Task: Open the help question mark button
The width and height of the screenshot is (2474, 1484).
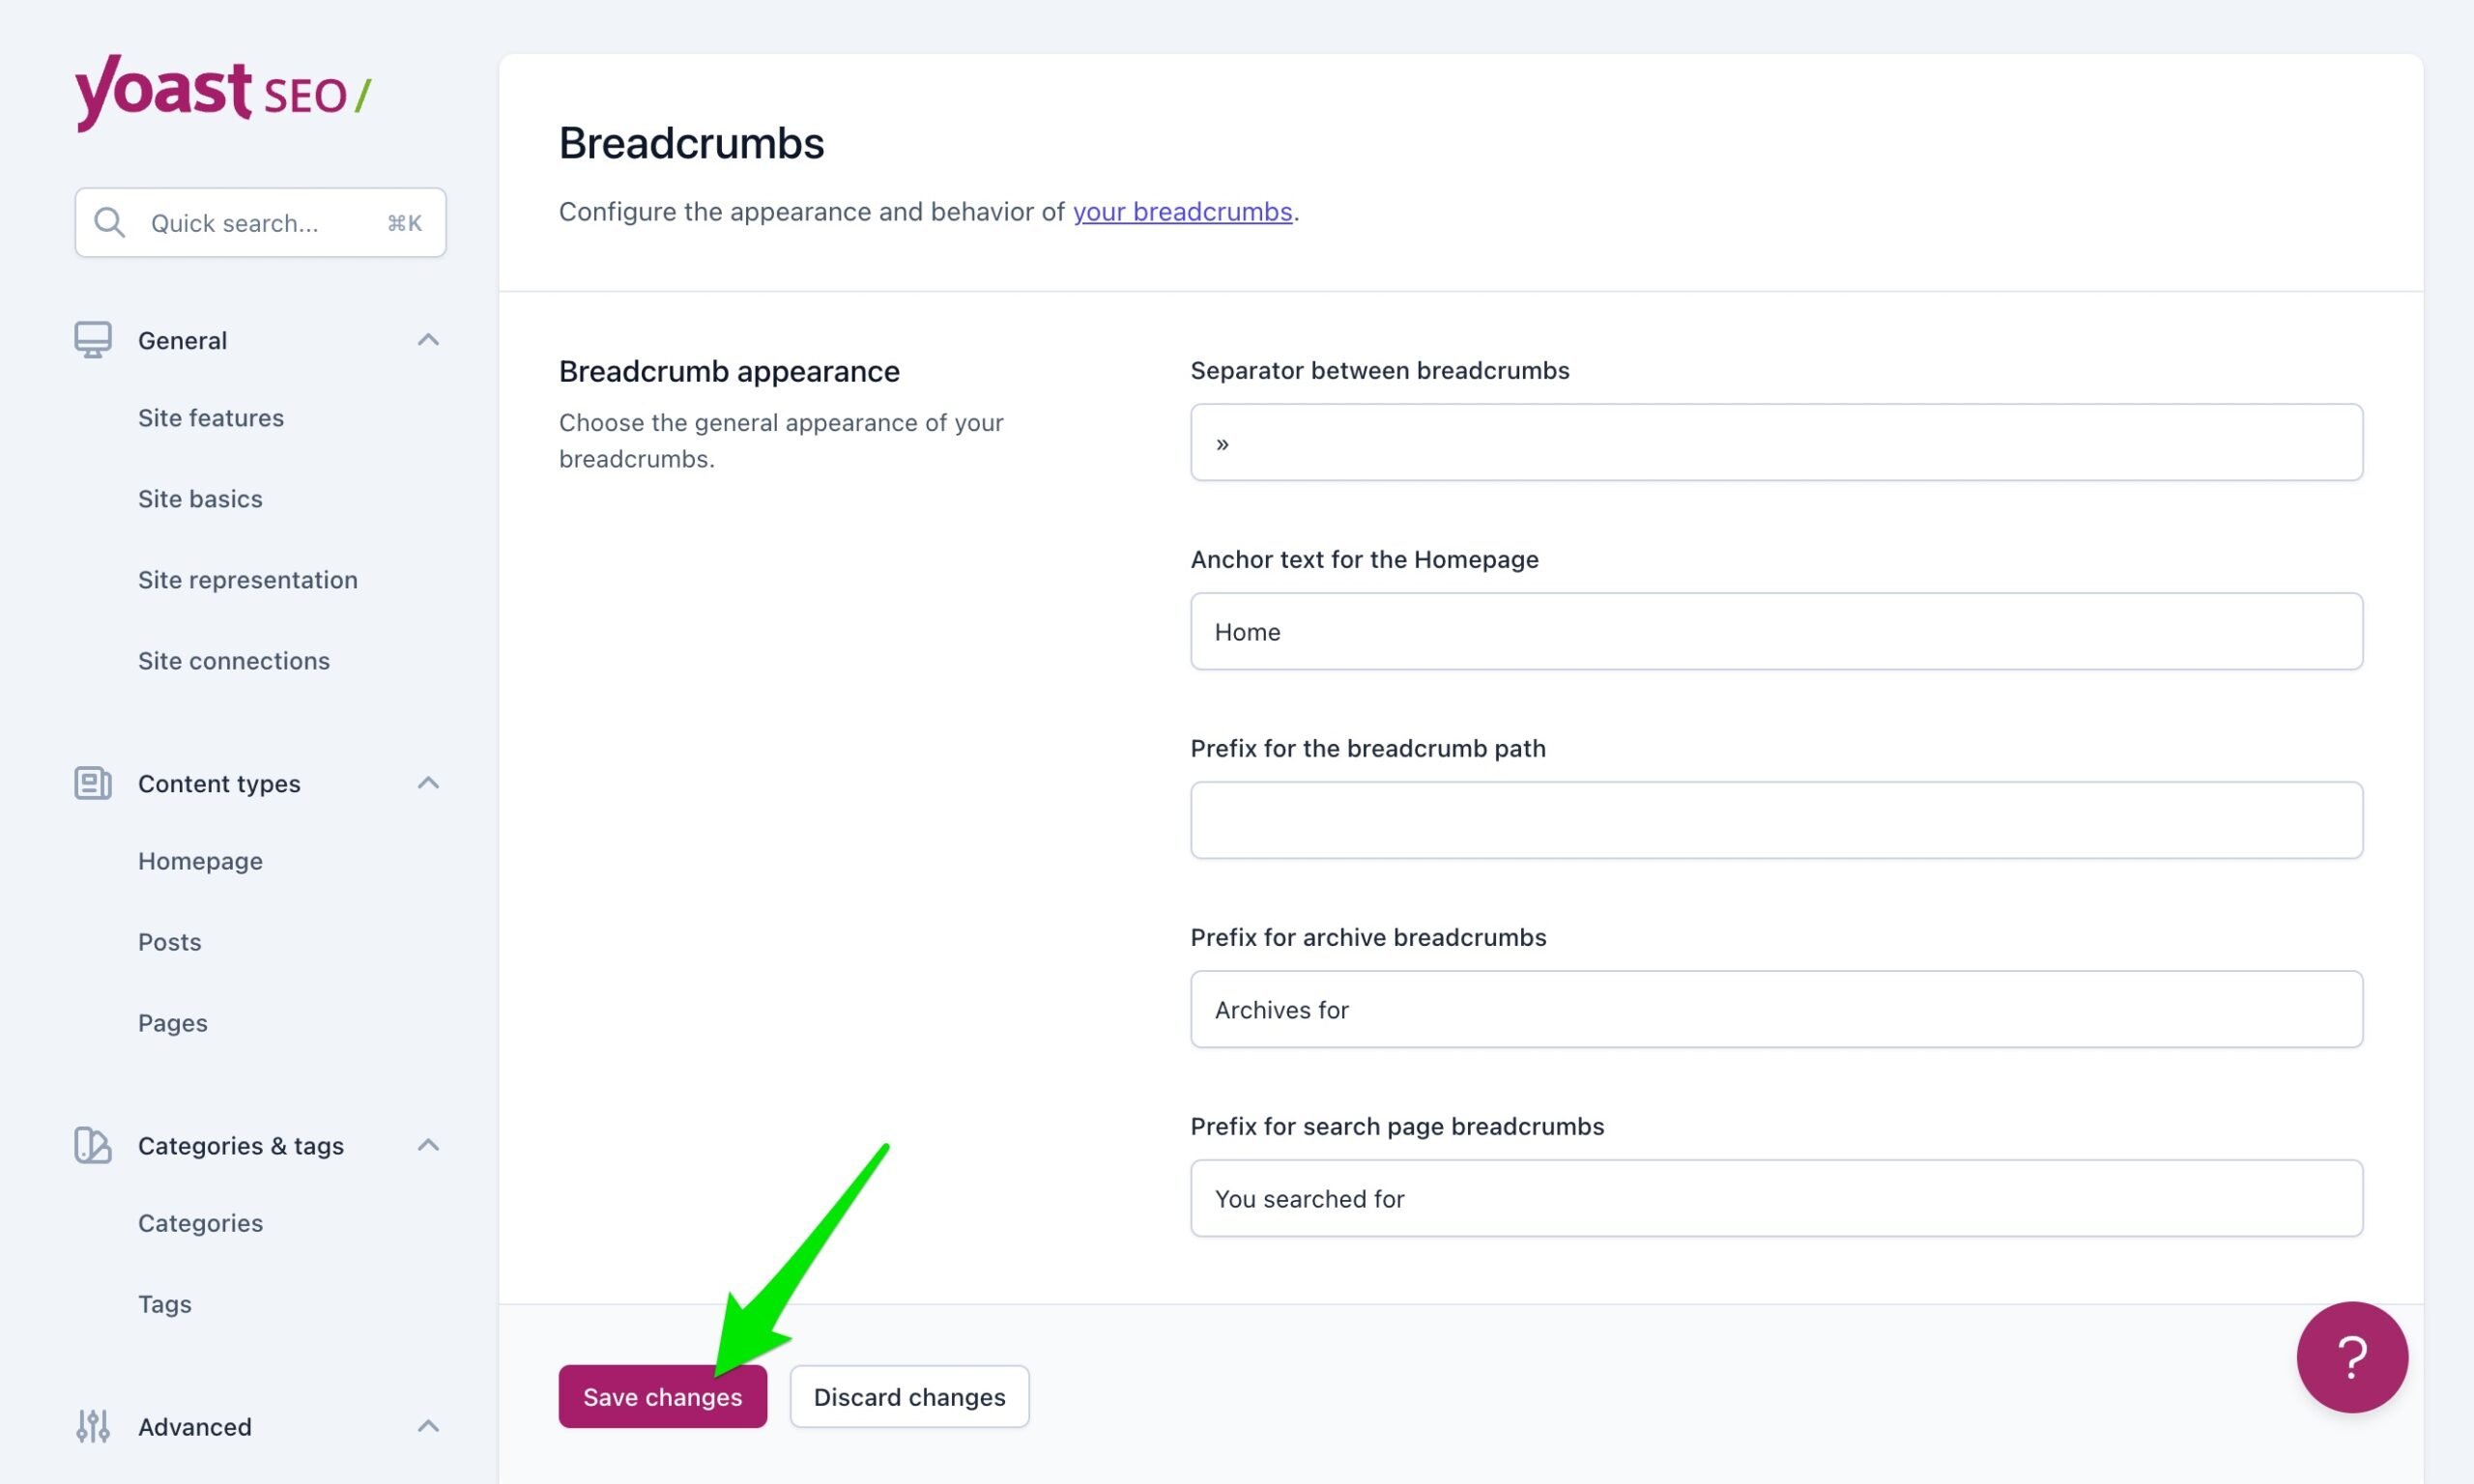Action: [2352, 1357]
